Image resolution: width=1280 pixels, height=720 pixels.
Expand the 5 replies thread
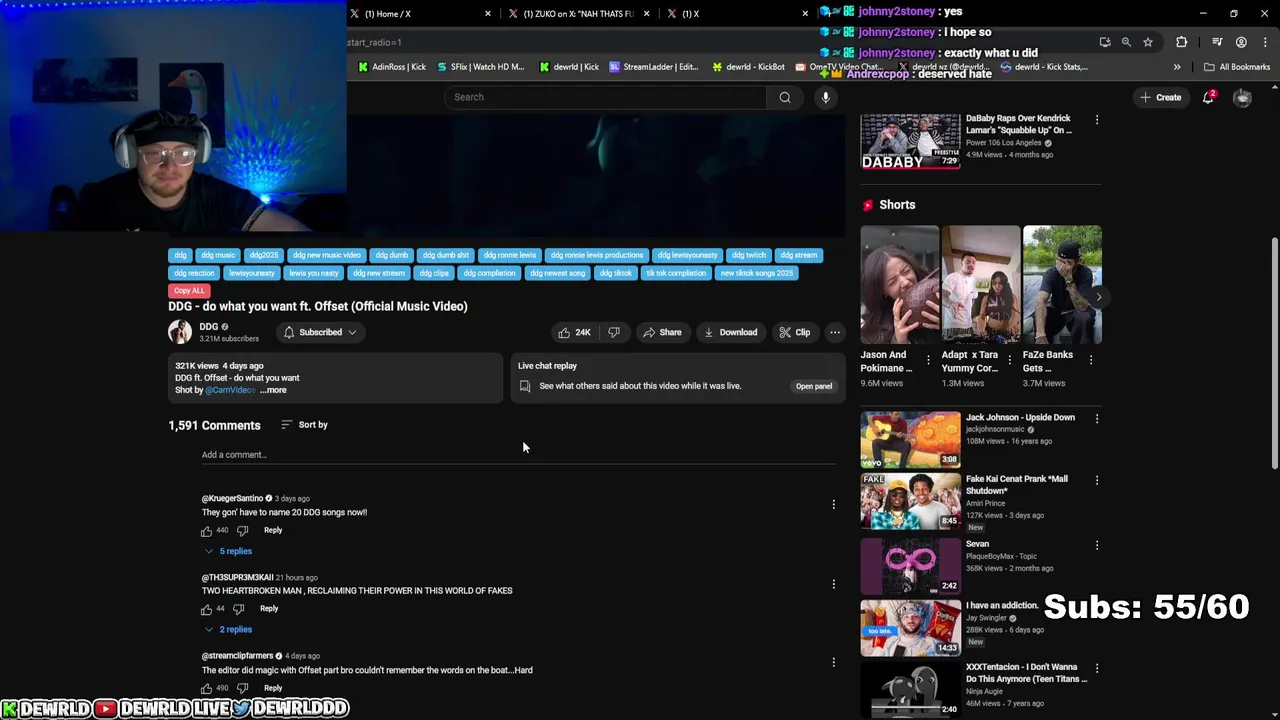[228, 551]
